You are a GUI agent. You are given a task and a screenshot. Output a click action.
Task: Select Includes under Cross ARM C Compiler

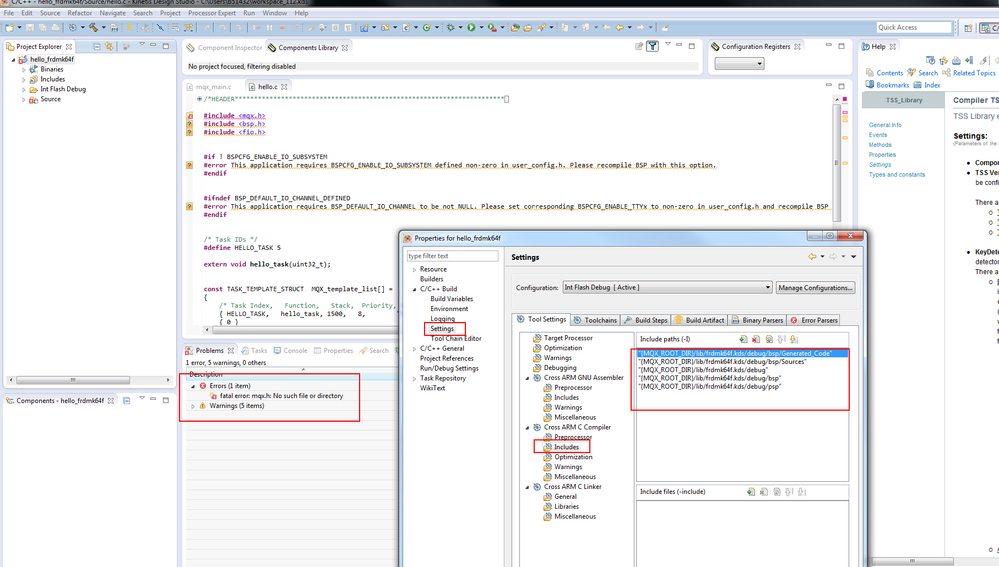[566, 447]
